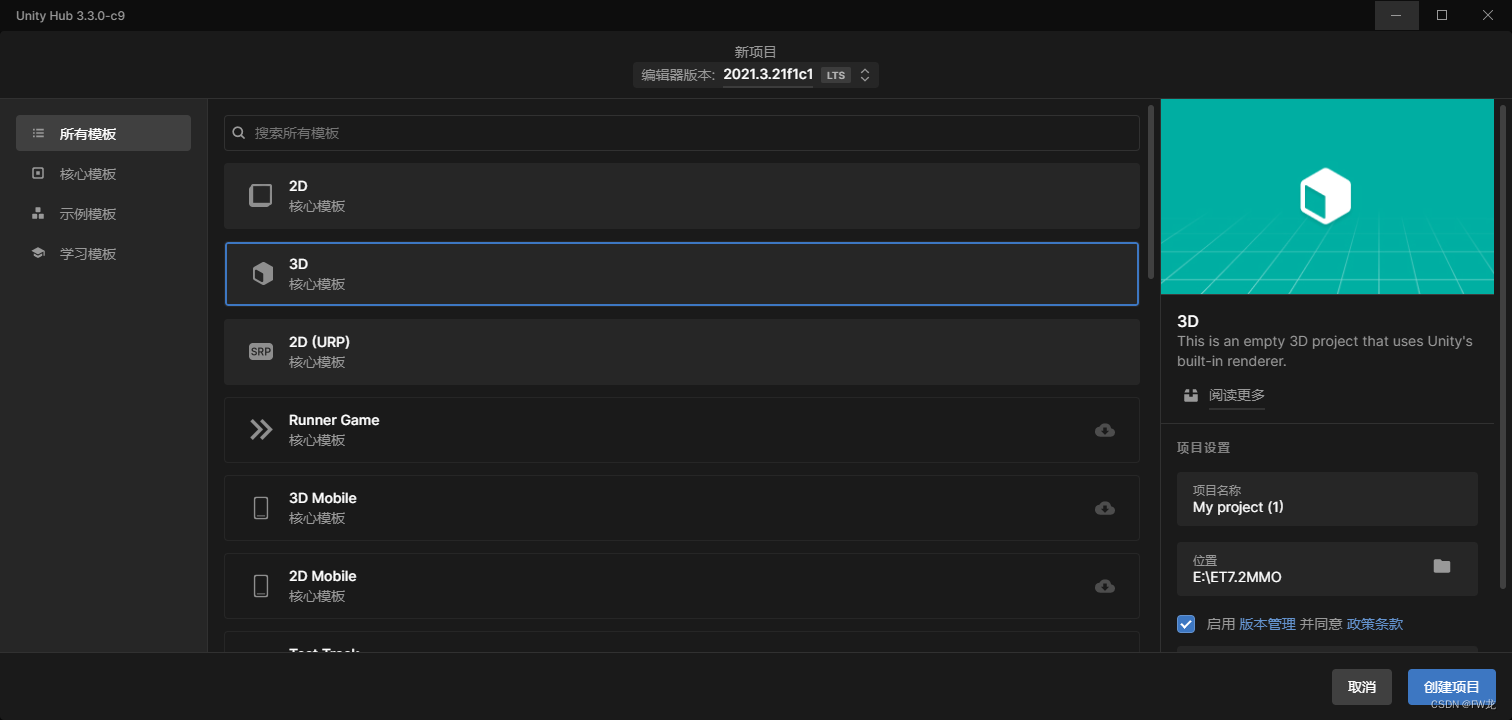Minimize the Unity Hub window
Viewport: 1512px width, 720px height.
pyautogui.click(x=1397, y=15)
